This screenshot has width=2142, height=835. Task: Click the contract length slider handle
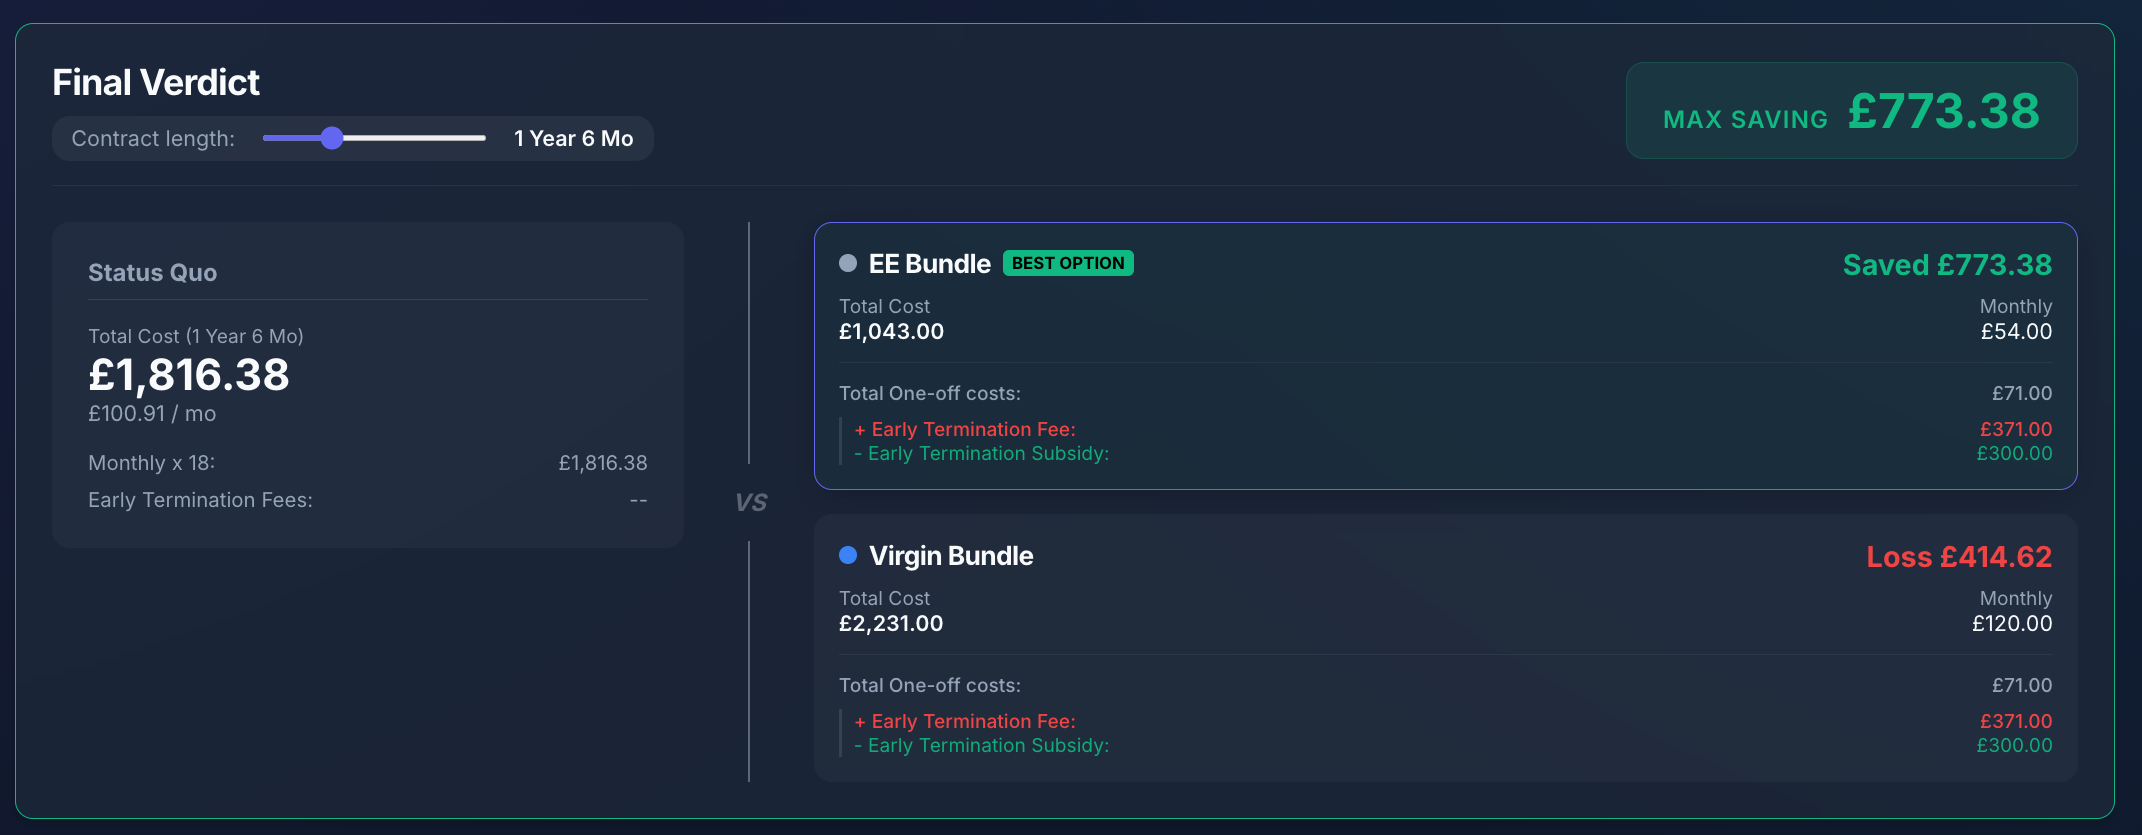332,138
